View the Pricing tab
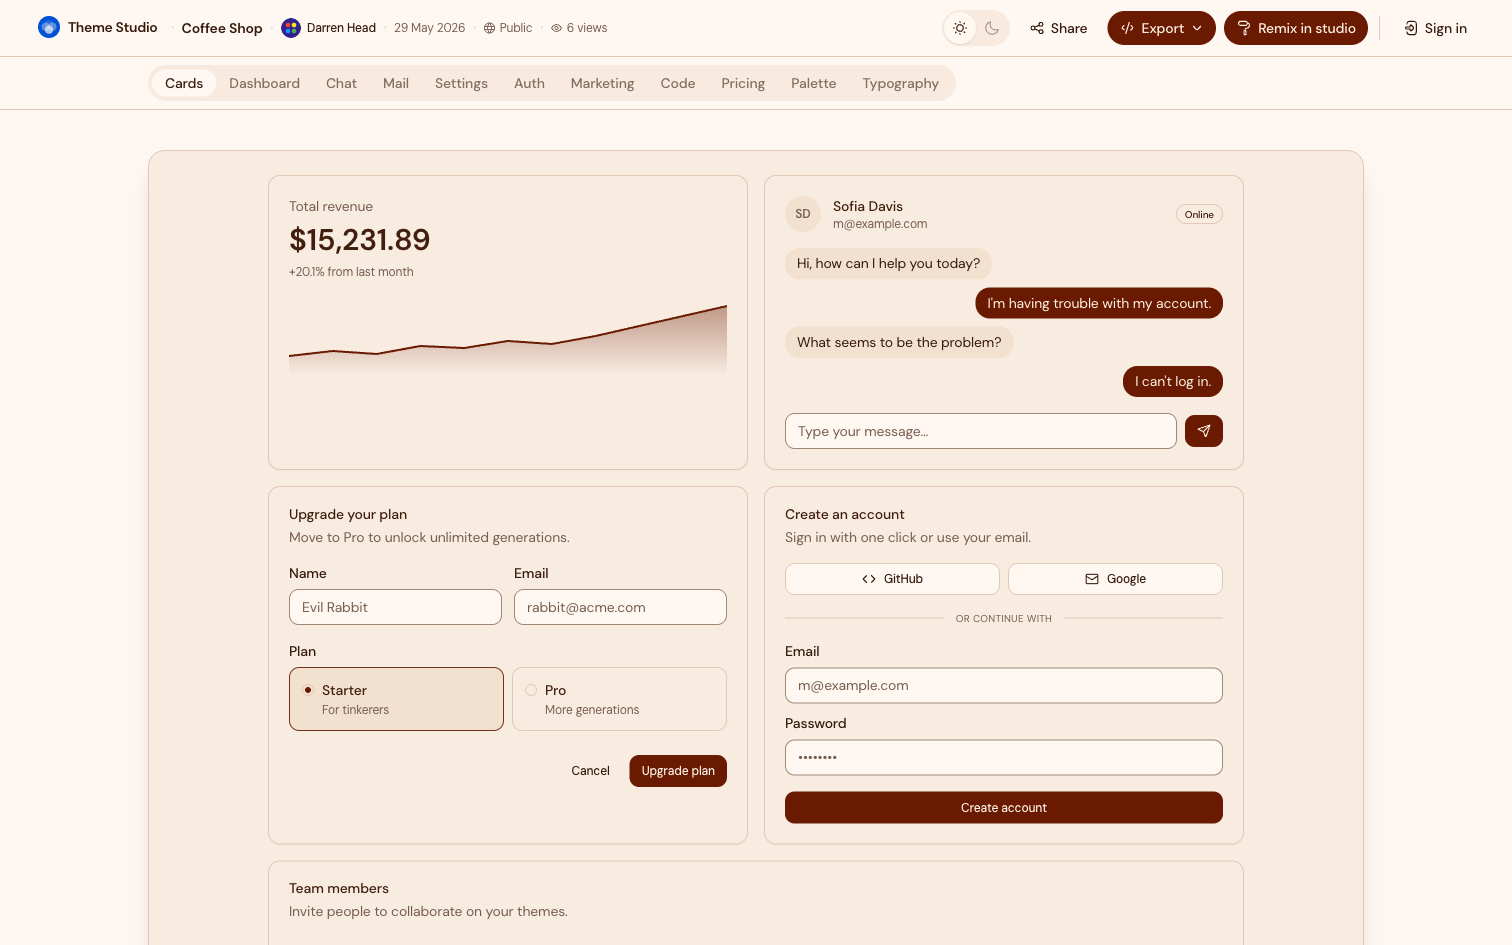The height and width of the screenshot is (945, 1512). click(743, 83)
